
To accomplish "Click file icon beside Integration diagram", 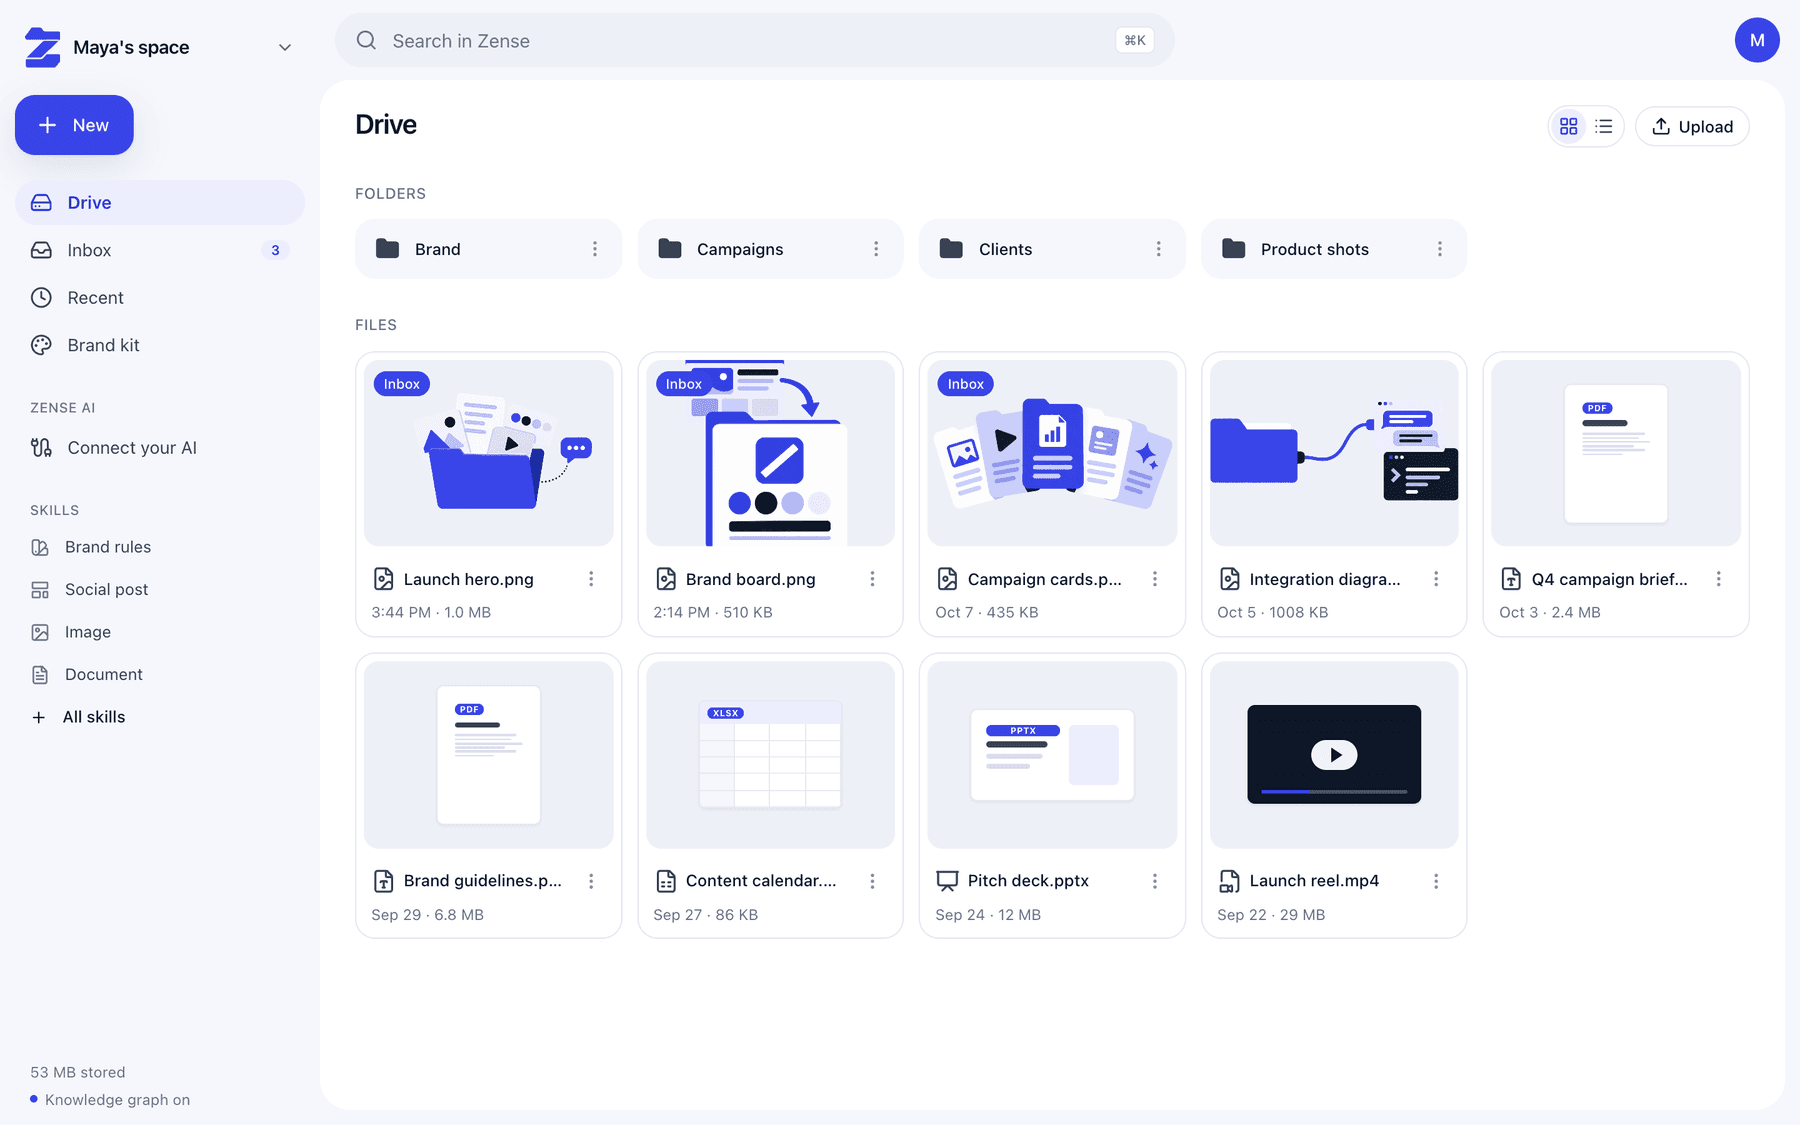I will (x=1230, y=579).
